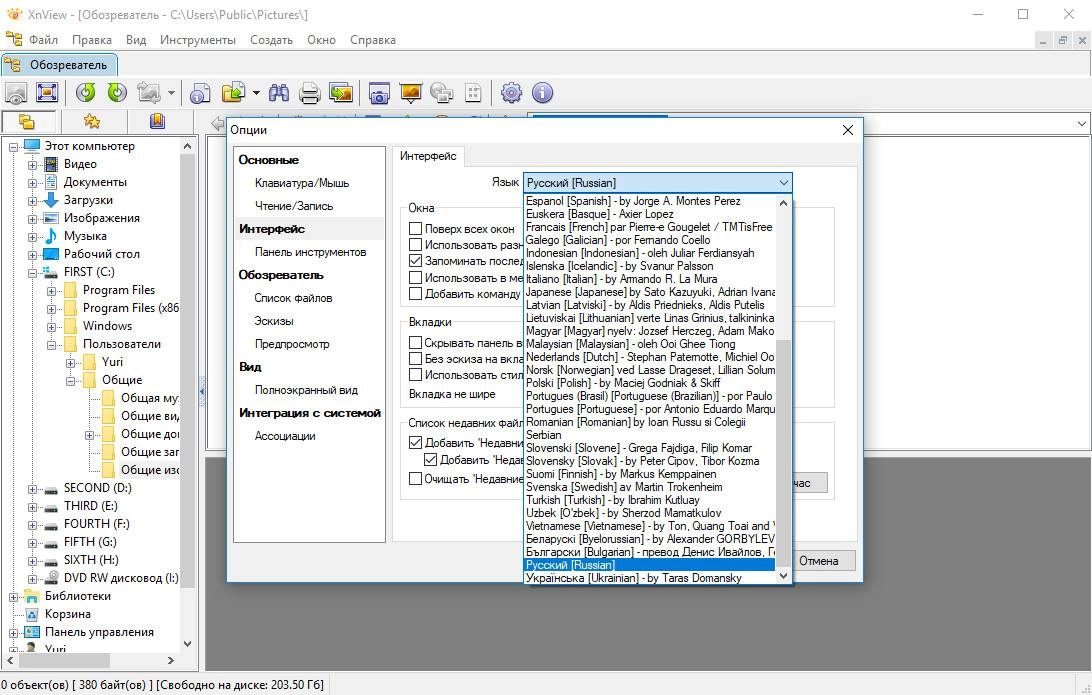Select the Корзина tree item
1092x695 pixels.
68,614
